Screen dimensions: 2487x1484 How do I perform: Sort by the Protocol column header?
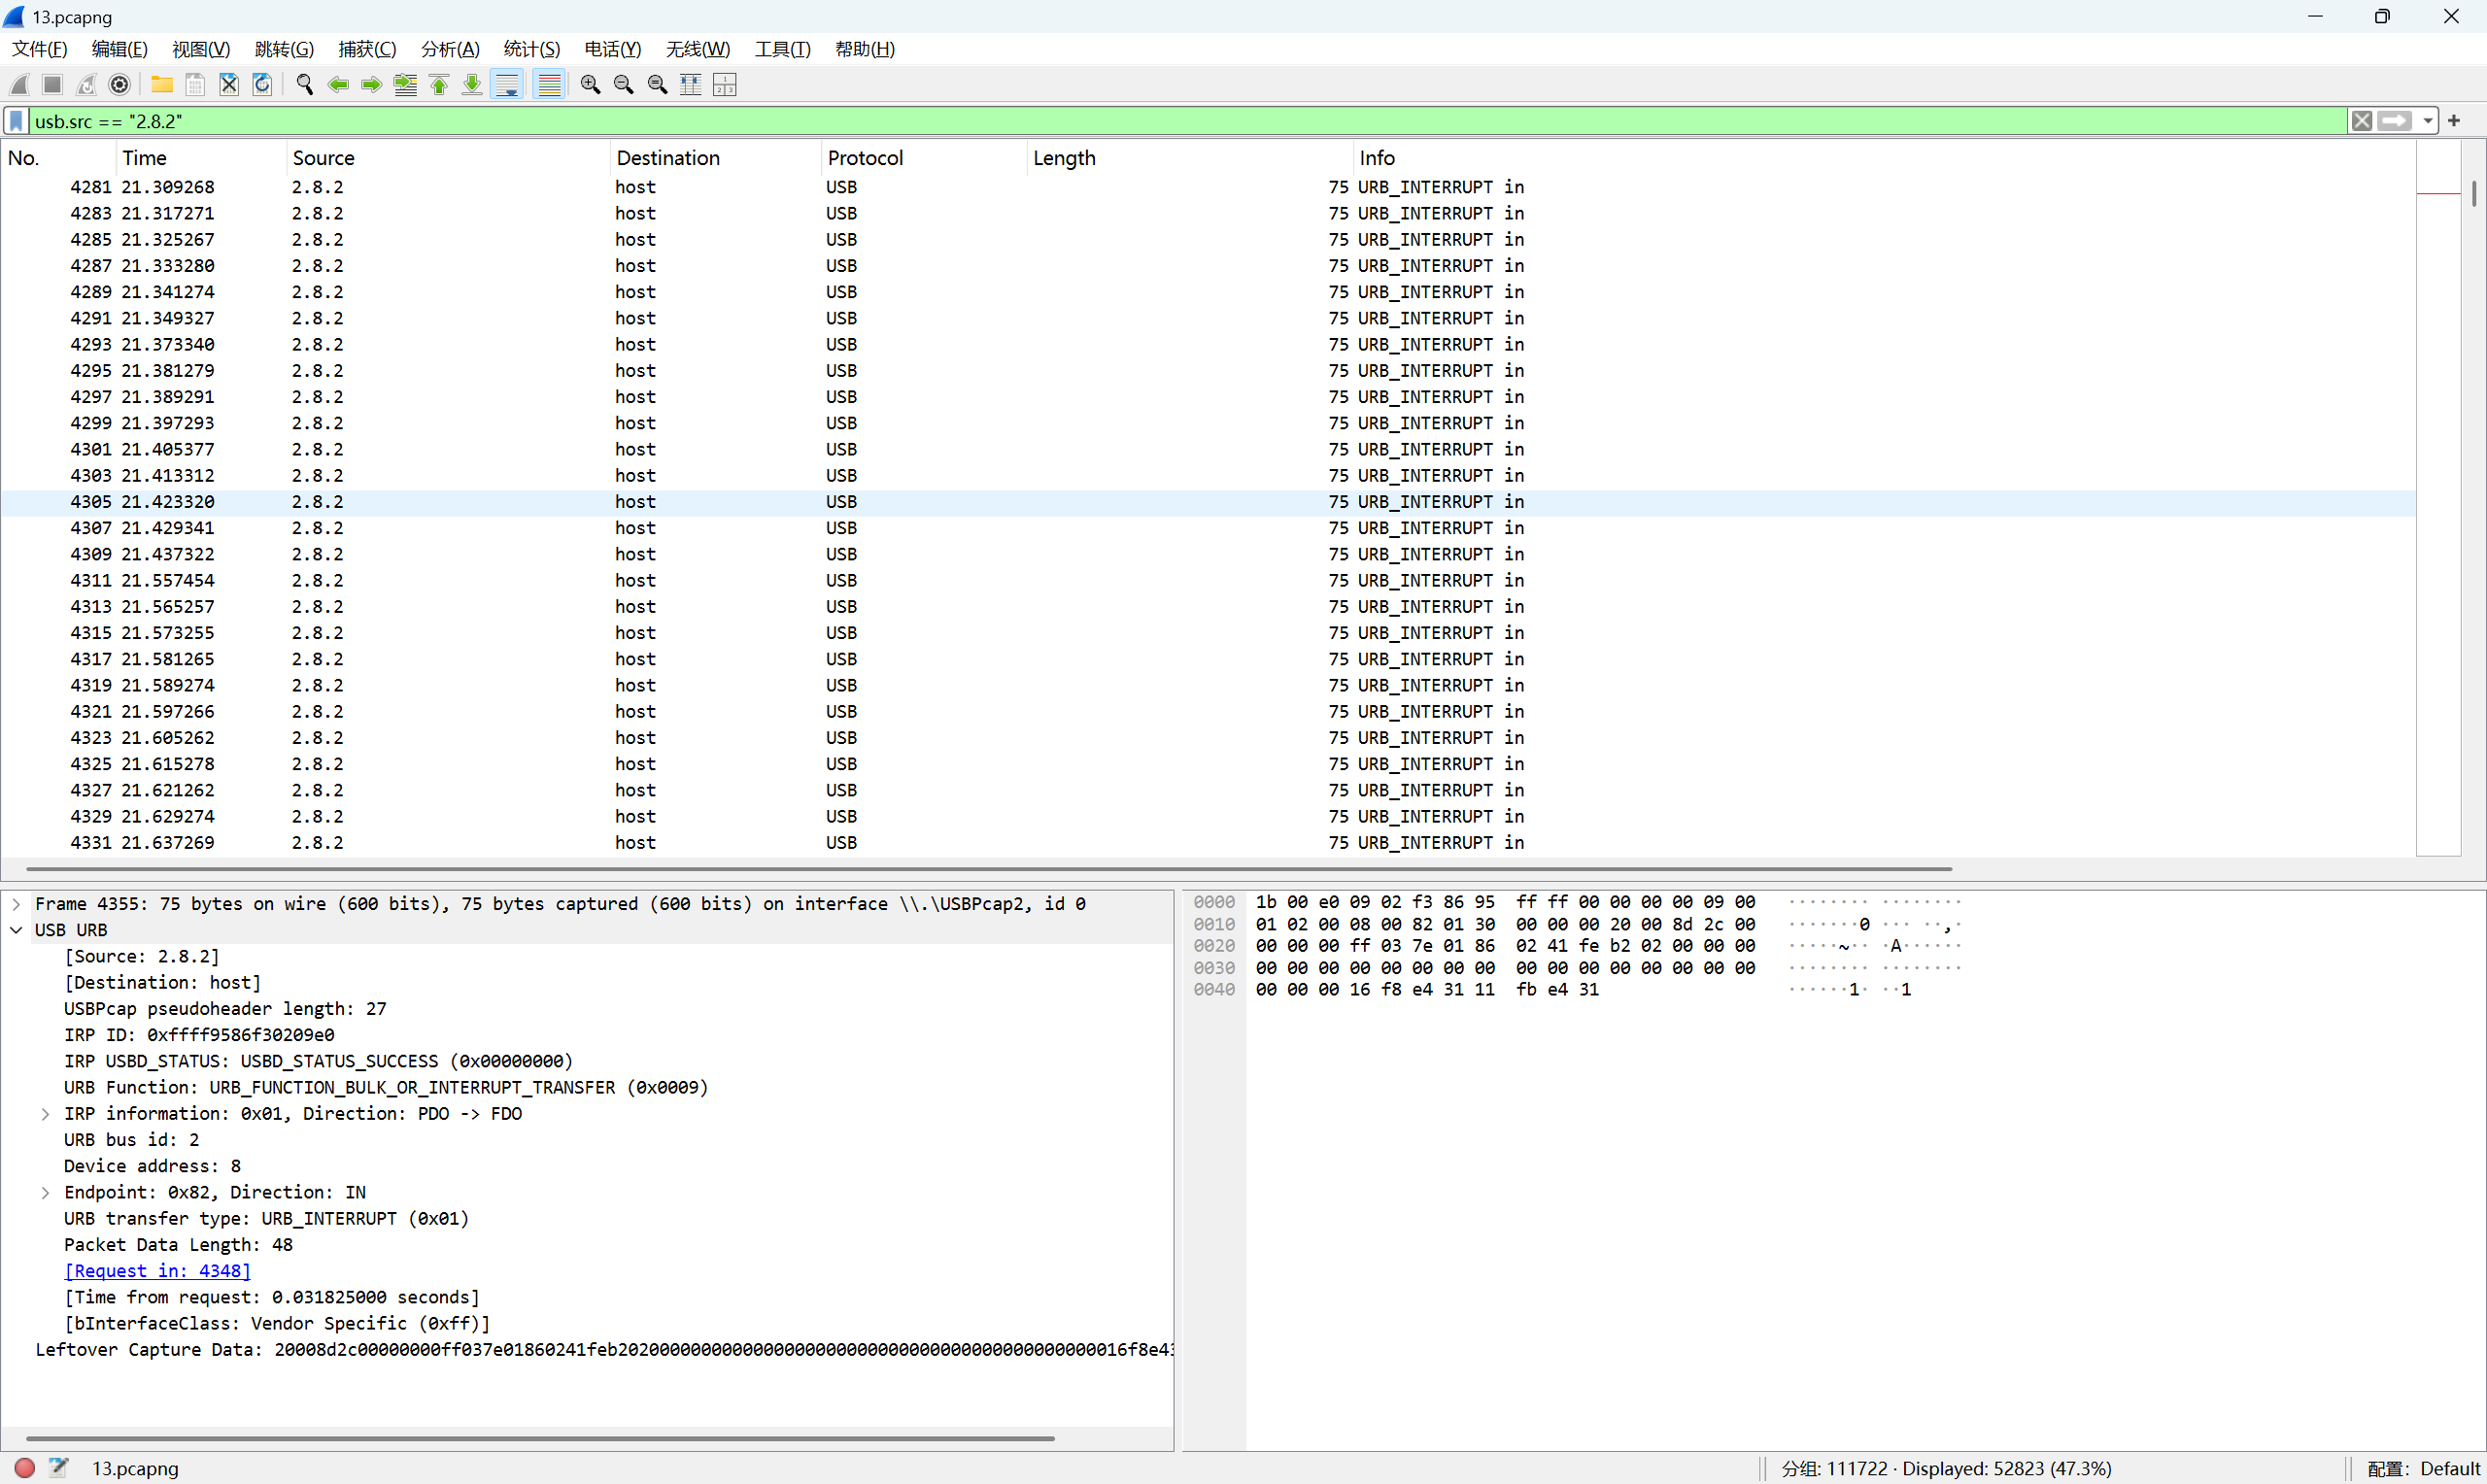tap(924, 158)
